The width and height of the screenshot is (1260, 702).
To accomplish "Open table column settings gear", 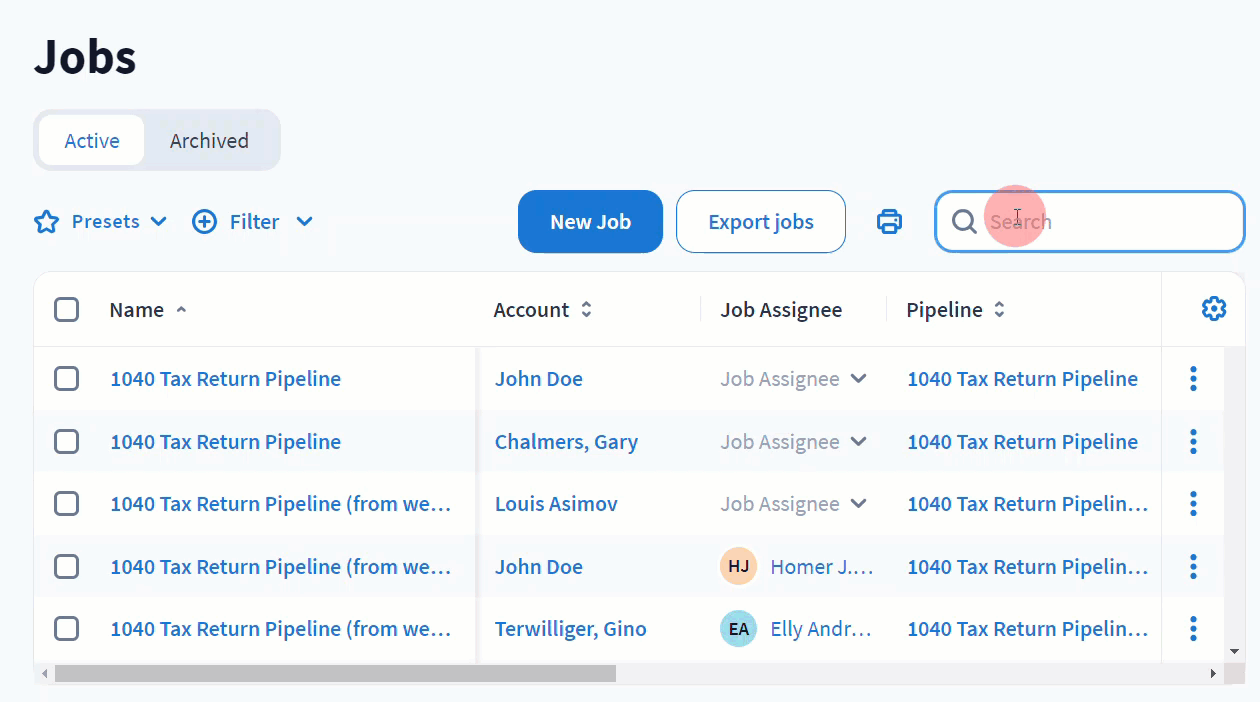I will click(1213, 309).
